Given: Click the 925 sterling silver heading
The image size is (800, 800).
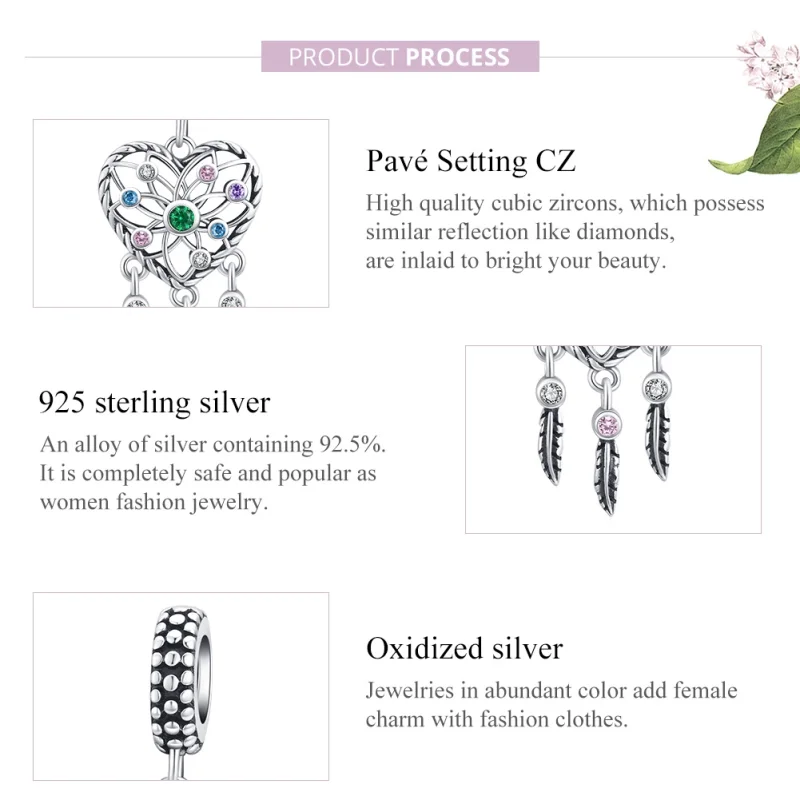Looking at the screenshot, I should coord(155,402).
